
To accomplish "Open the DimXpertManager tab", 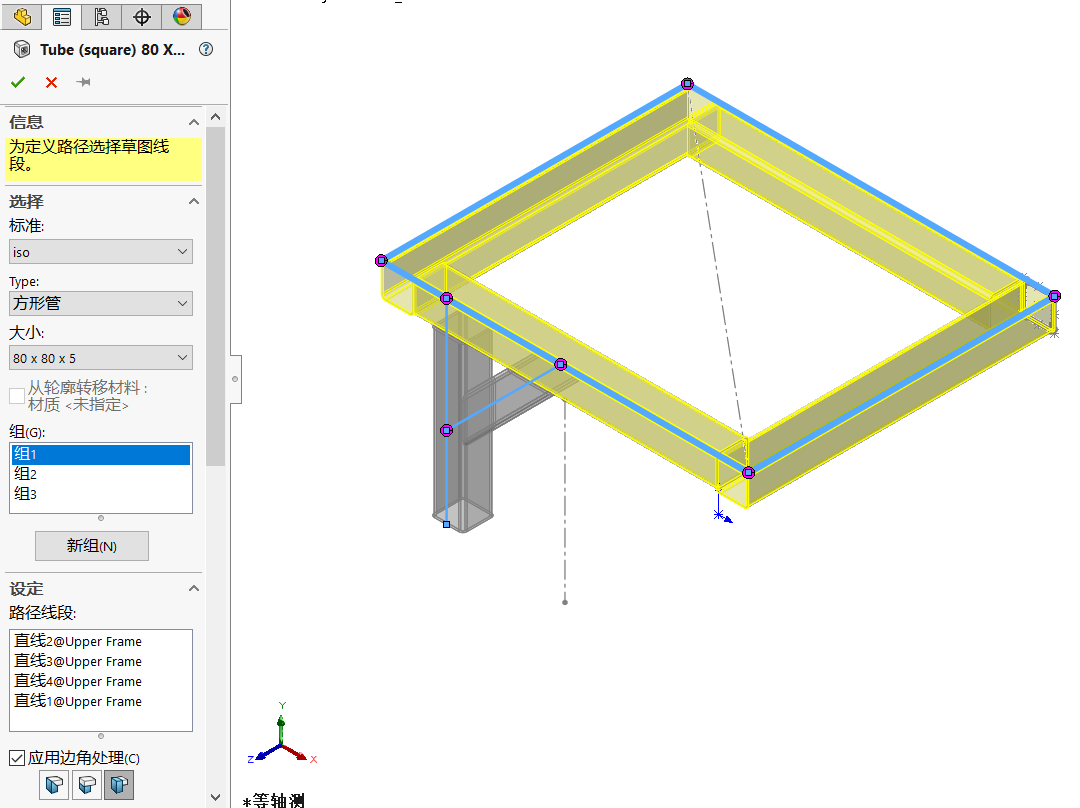I will [x=141, y=17].
